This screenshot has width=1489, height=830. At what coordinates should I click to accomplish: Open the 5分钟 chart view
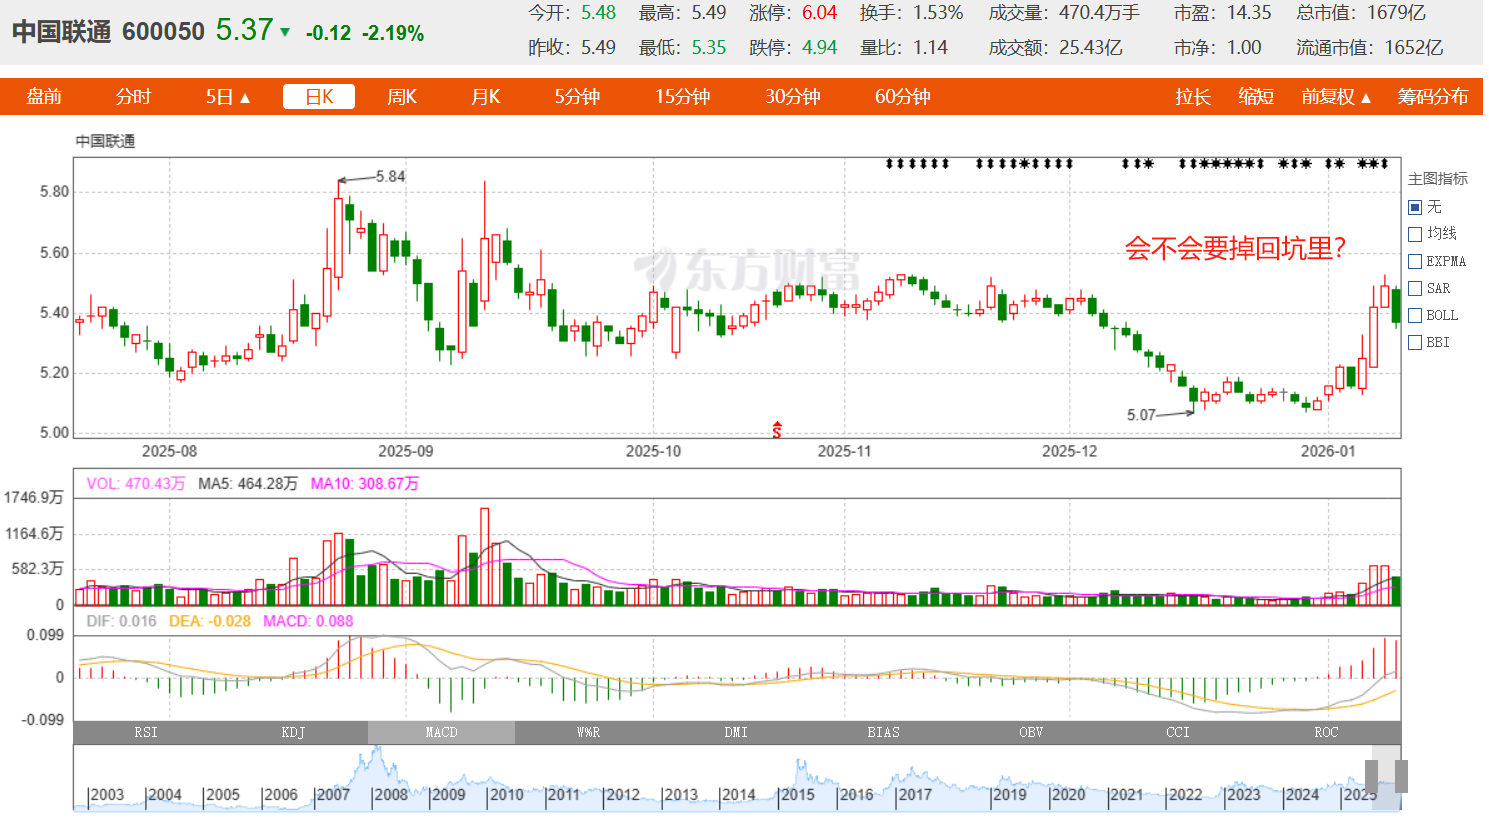(577, 97)
